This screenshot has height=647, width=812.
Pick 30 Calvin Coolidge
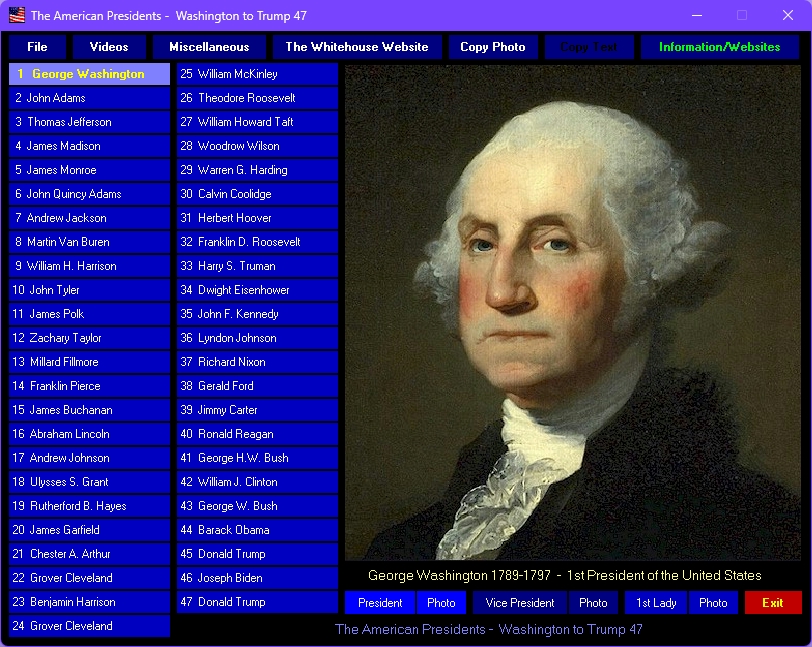click(x=257, y=194)
